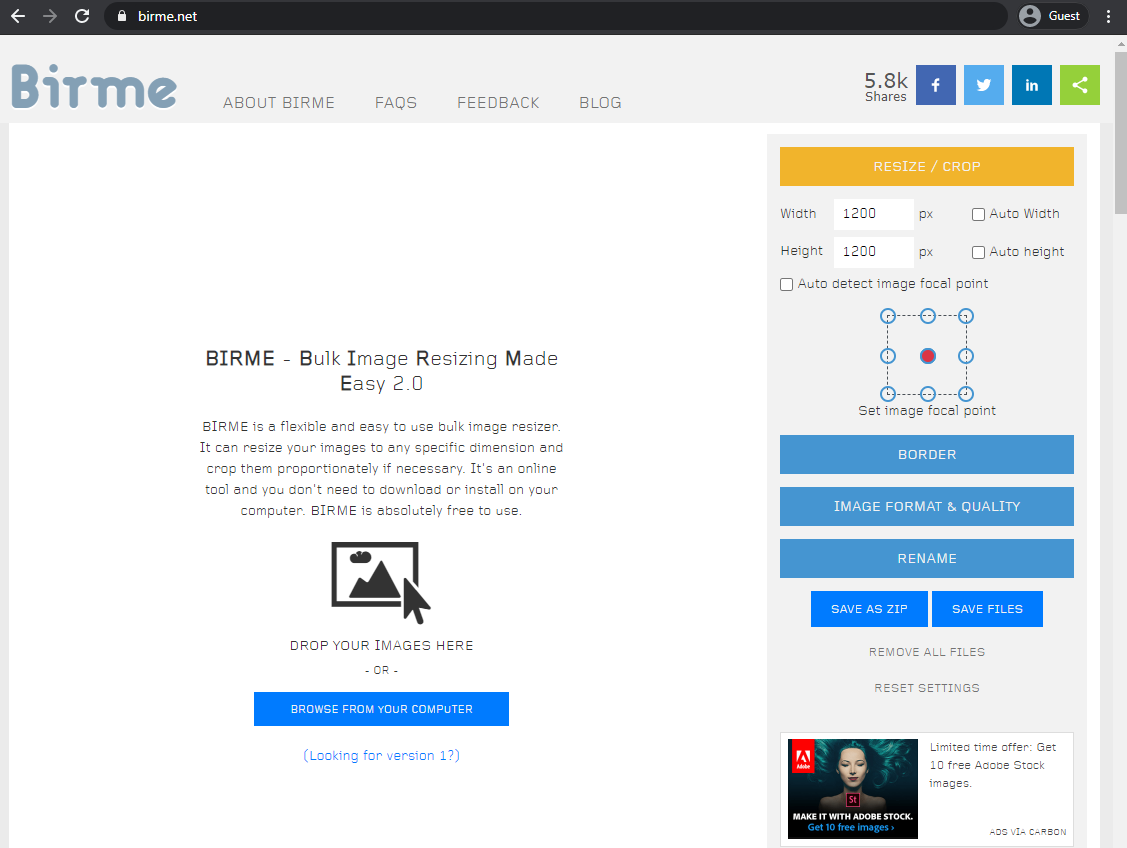Set focal point to top-right corner

pyautogui.click(x=966, y=316)
